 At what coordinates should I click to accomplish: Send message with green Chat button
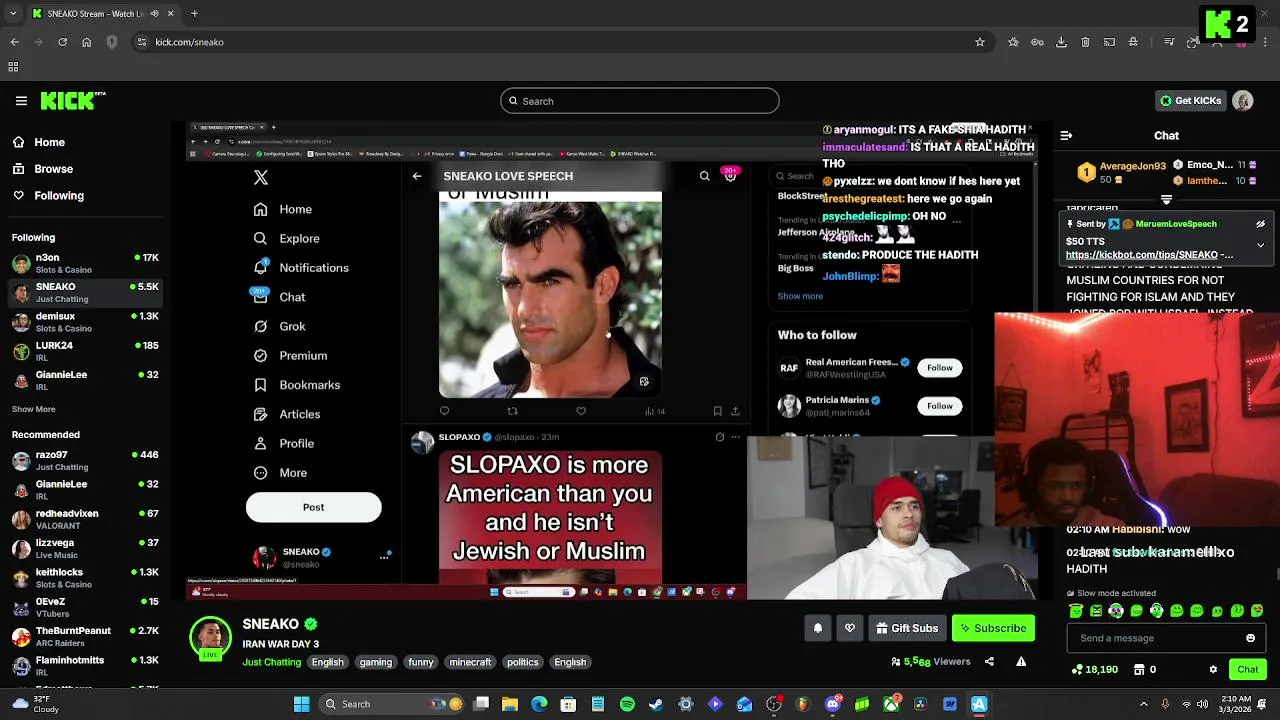point(1248,669)
